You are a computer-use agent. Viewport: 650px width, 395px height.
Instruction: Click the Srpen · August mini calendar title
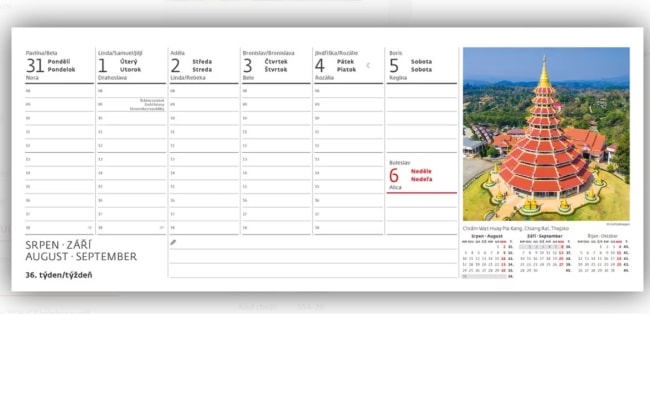pos(487,236)
